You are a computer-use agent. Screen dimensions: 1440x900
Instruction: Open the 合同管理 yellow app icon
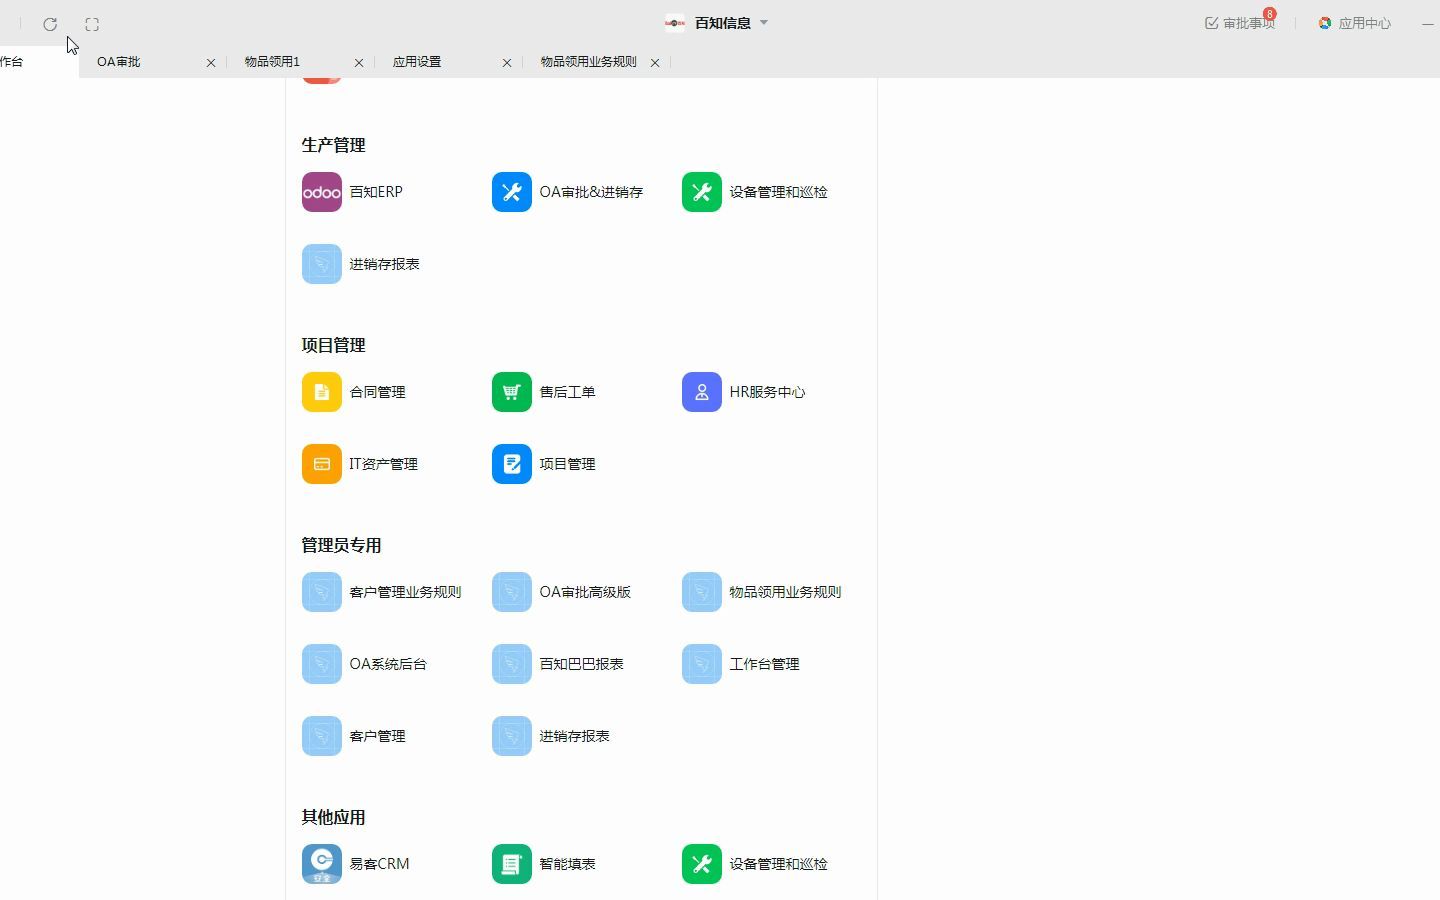(x=322, y=392)
